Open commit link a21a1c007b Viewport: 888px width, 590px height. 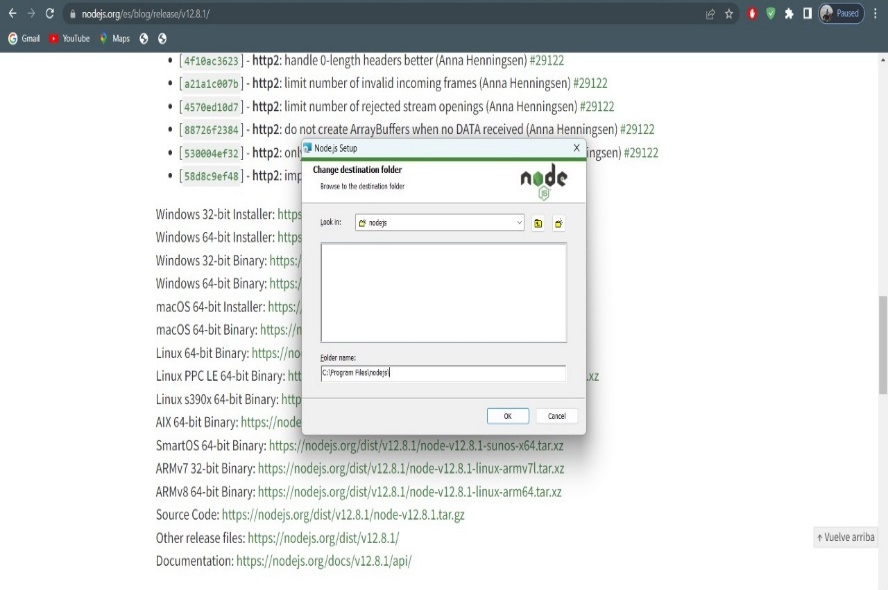(x=211, y=84)
